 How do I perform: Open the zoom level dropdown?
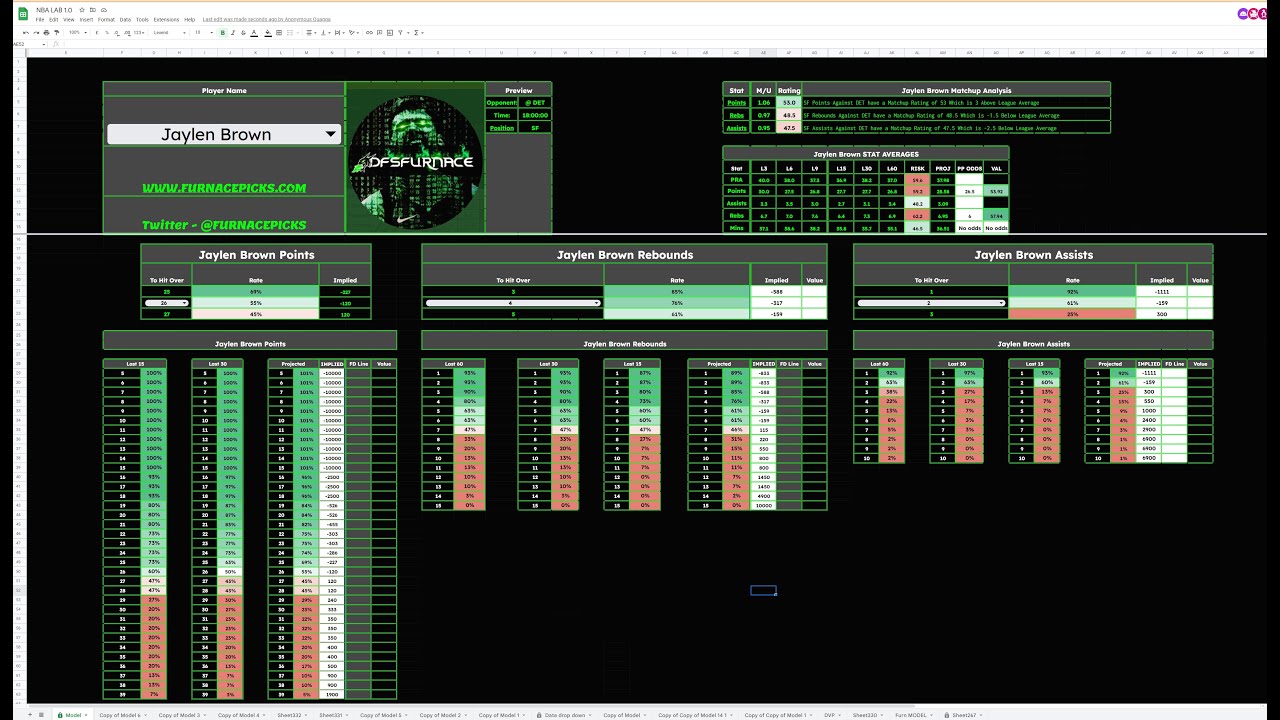pos(78,32)
